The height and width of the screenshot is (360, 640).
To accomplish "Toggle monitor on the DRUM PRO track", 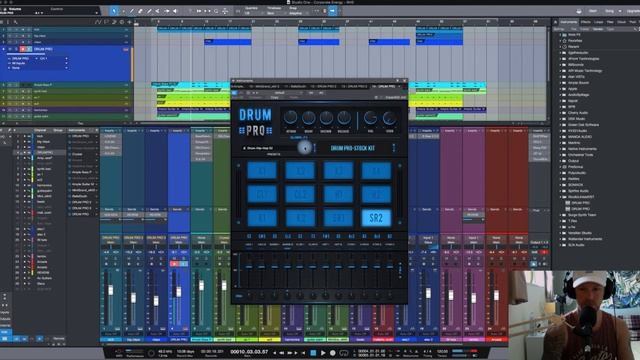I will tap(29, 49).
